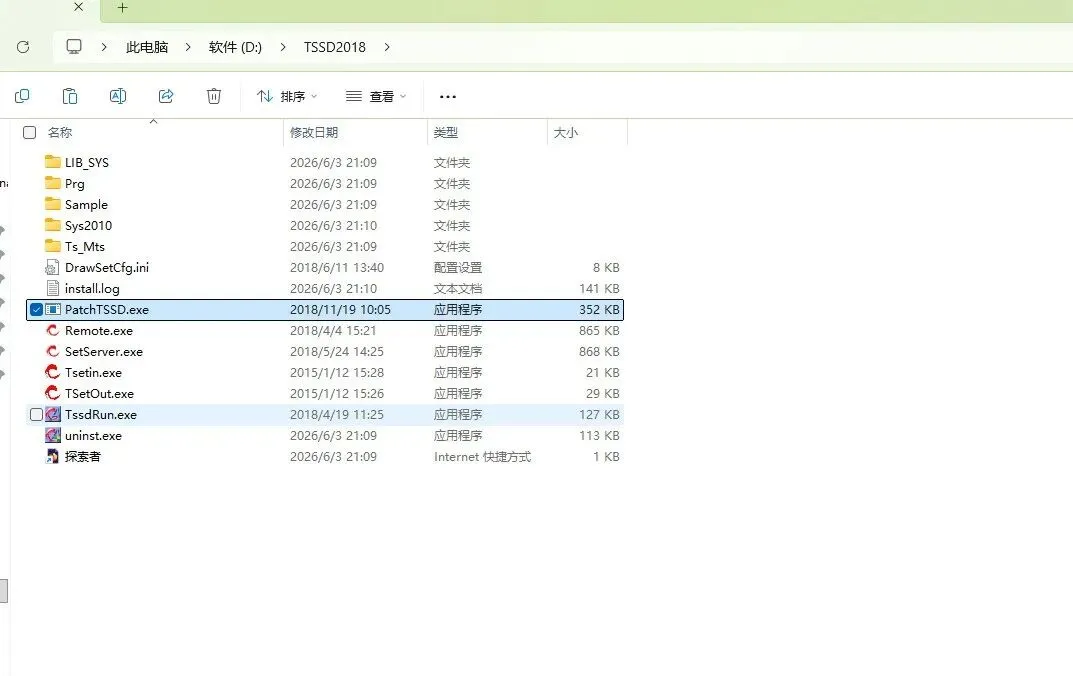Select the Prg folder name
The width and height of the screenshot is (1073, 676).
(x=75, y=184)
